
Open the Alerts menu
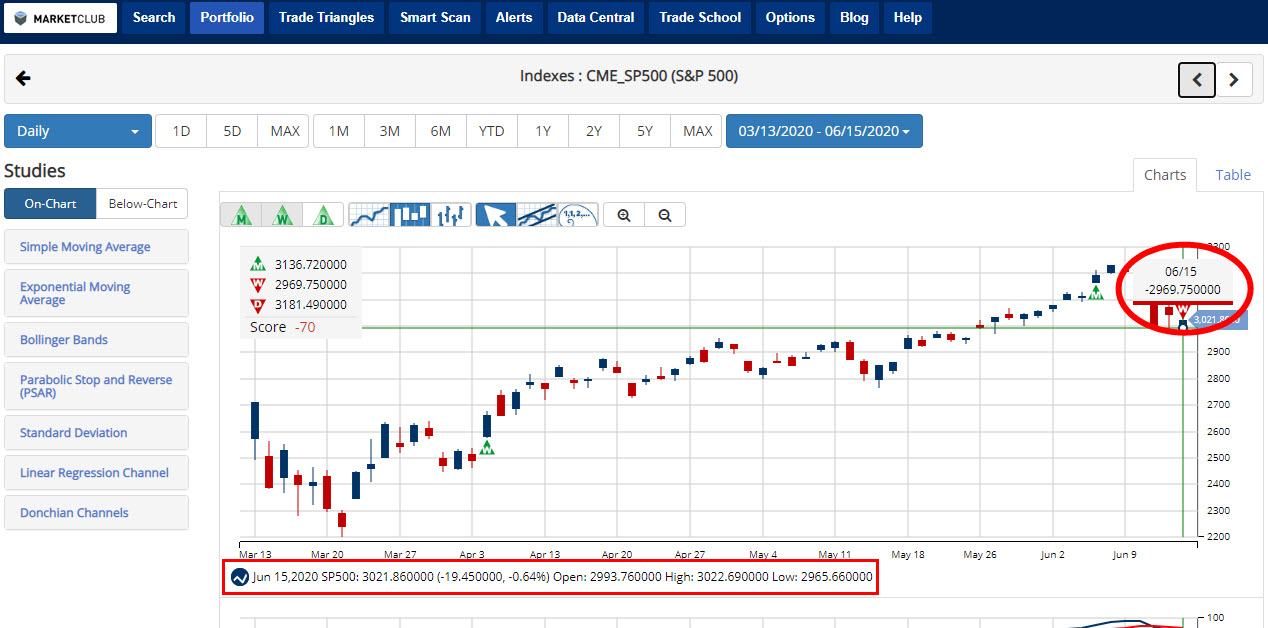pos(514,18)
